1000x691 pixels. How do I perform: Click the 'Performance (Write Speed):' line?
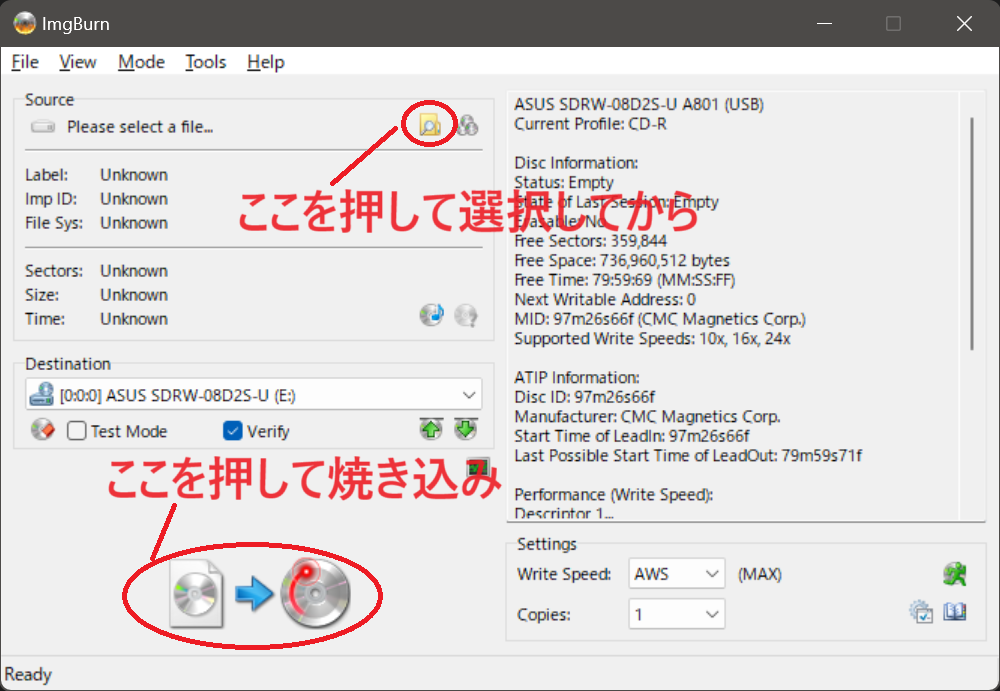tap(614, 495)
